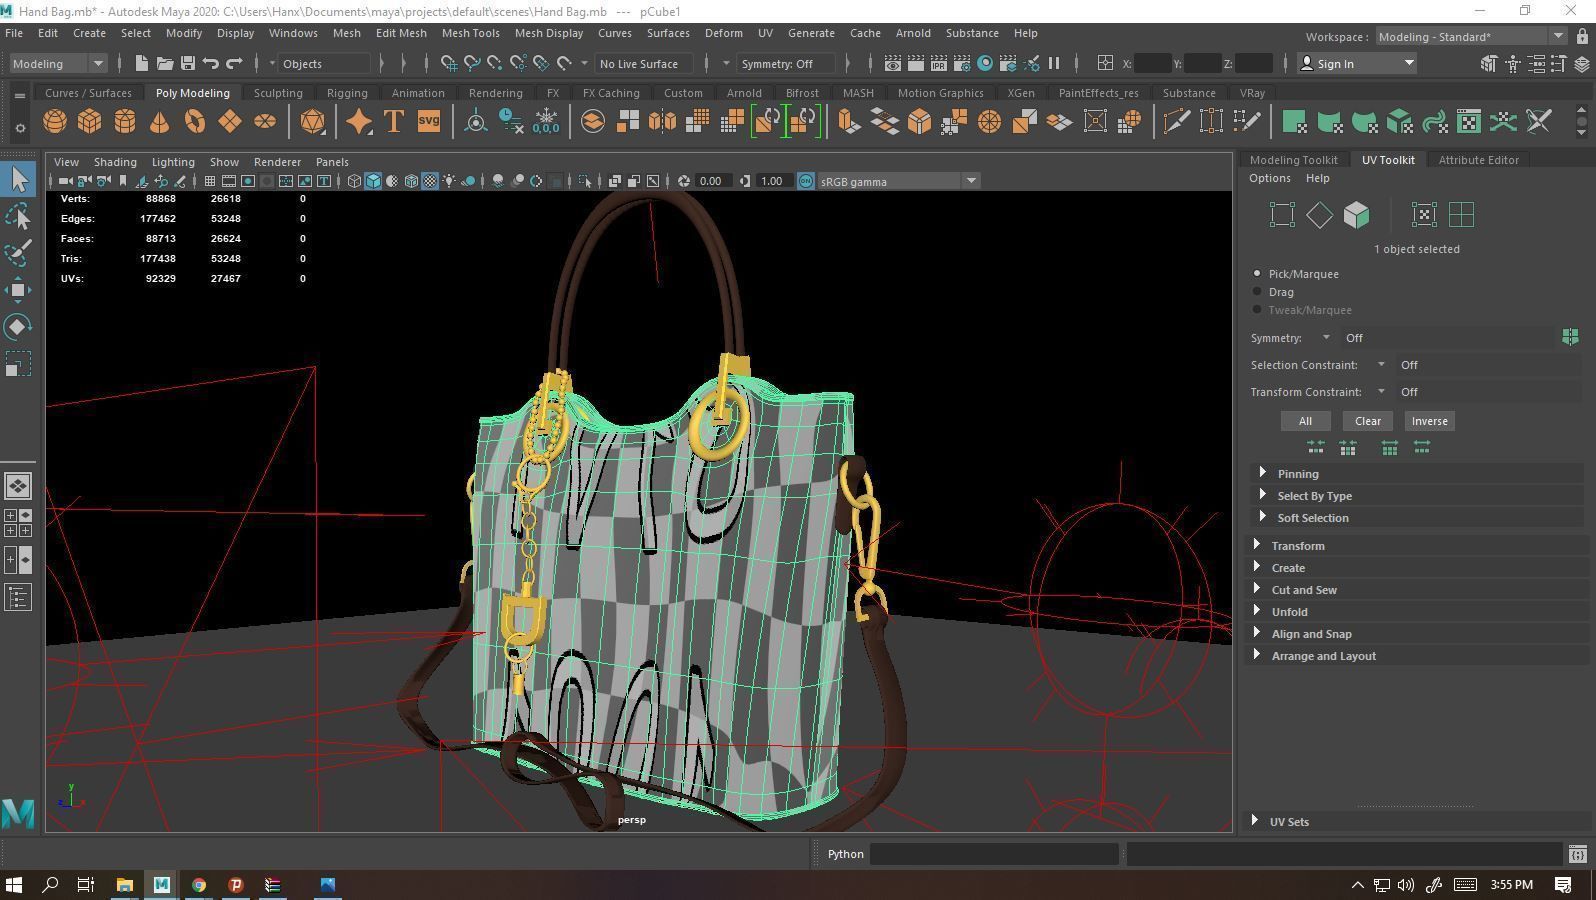The height and width of the screenshot is (900, 1596).
Task: Open the Edit Mesh menu
Action: click(401, 33)
